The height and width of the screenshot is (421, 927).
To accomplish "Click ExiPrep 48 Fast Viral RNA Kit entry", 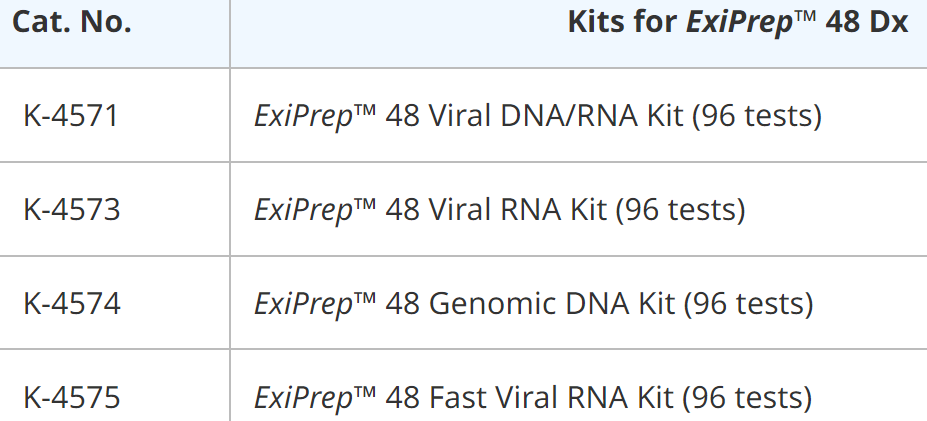I will point(533,397).
